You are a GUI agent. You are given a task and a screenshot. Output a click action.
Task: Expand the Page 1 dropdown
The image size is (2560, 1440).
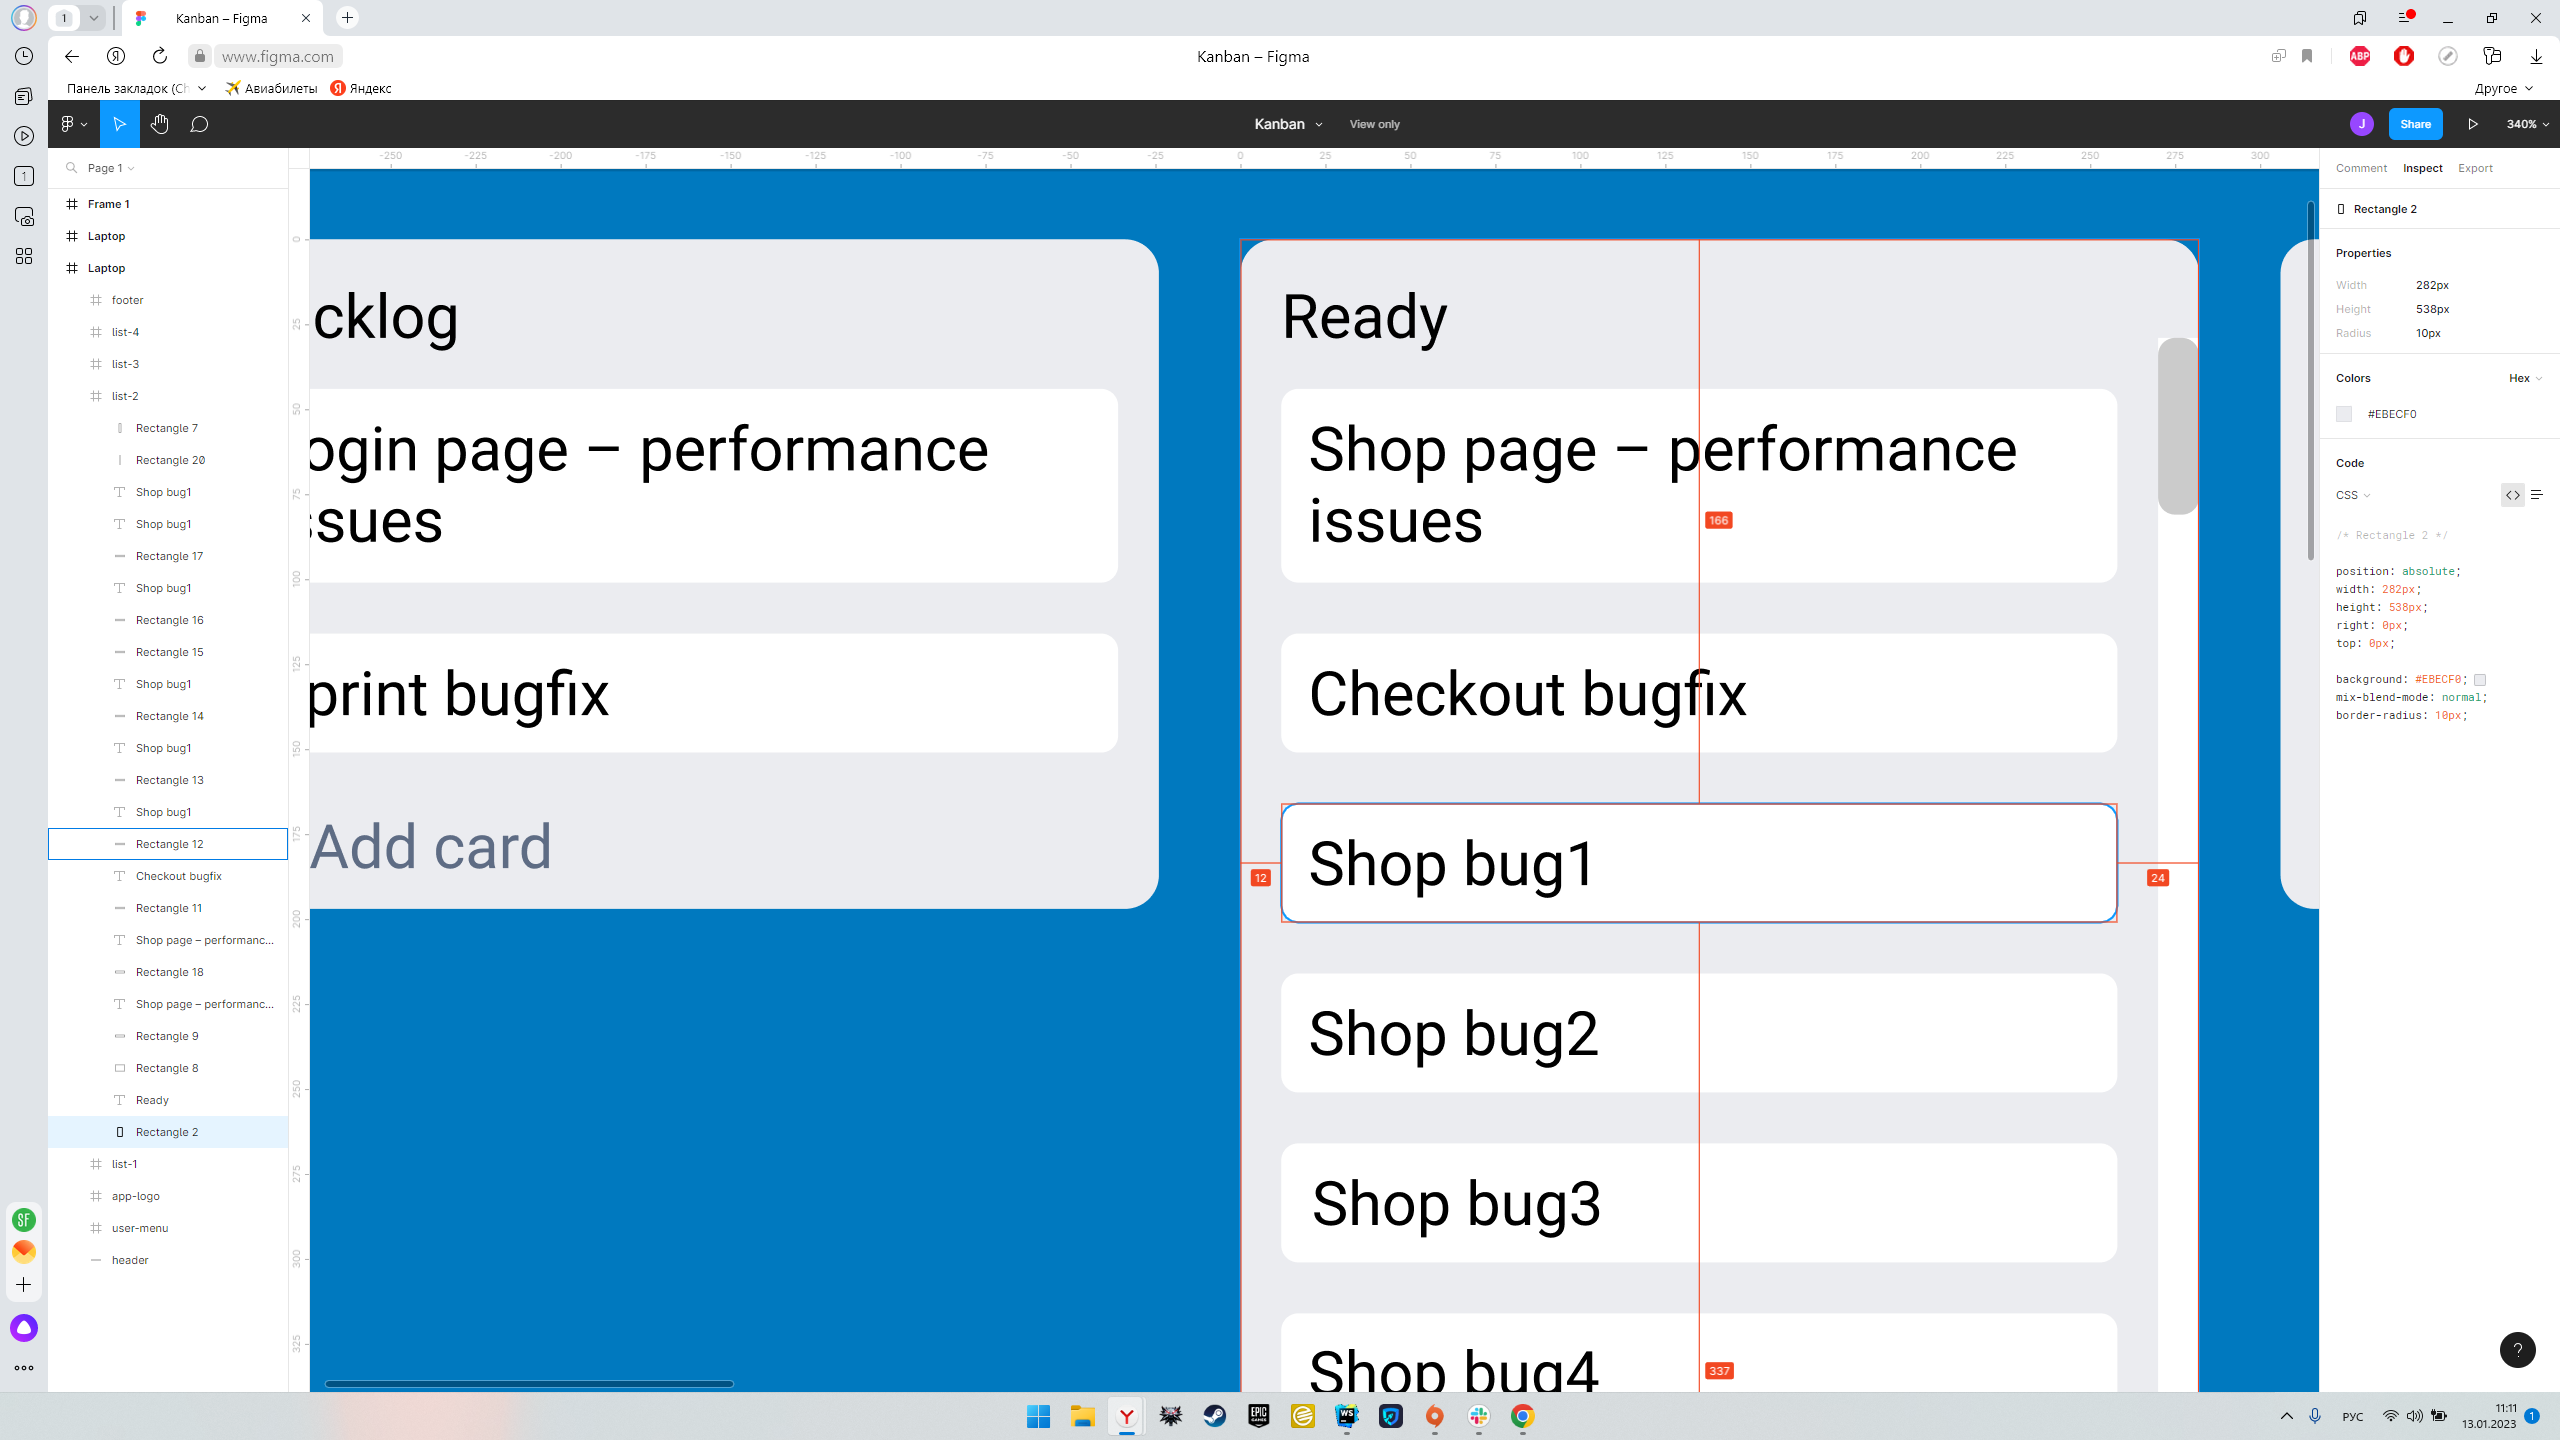pyautogui.click(x=111, y=168)
